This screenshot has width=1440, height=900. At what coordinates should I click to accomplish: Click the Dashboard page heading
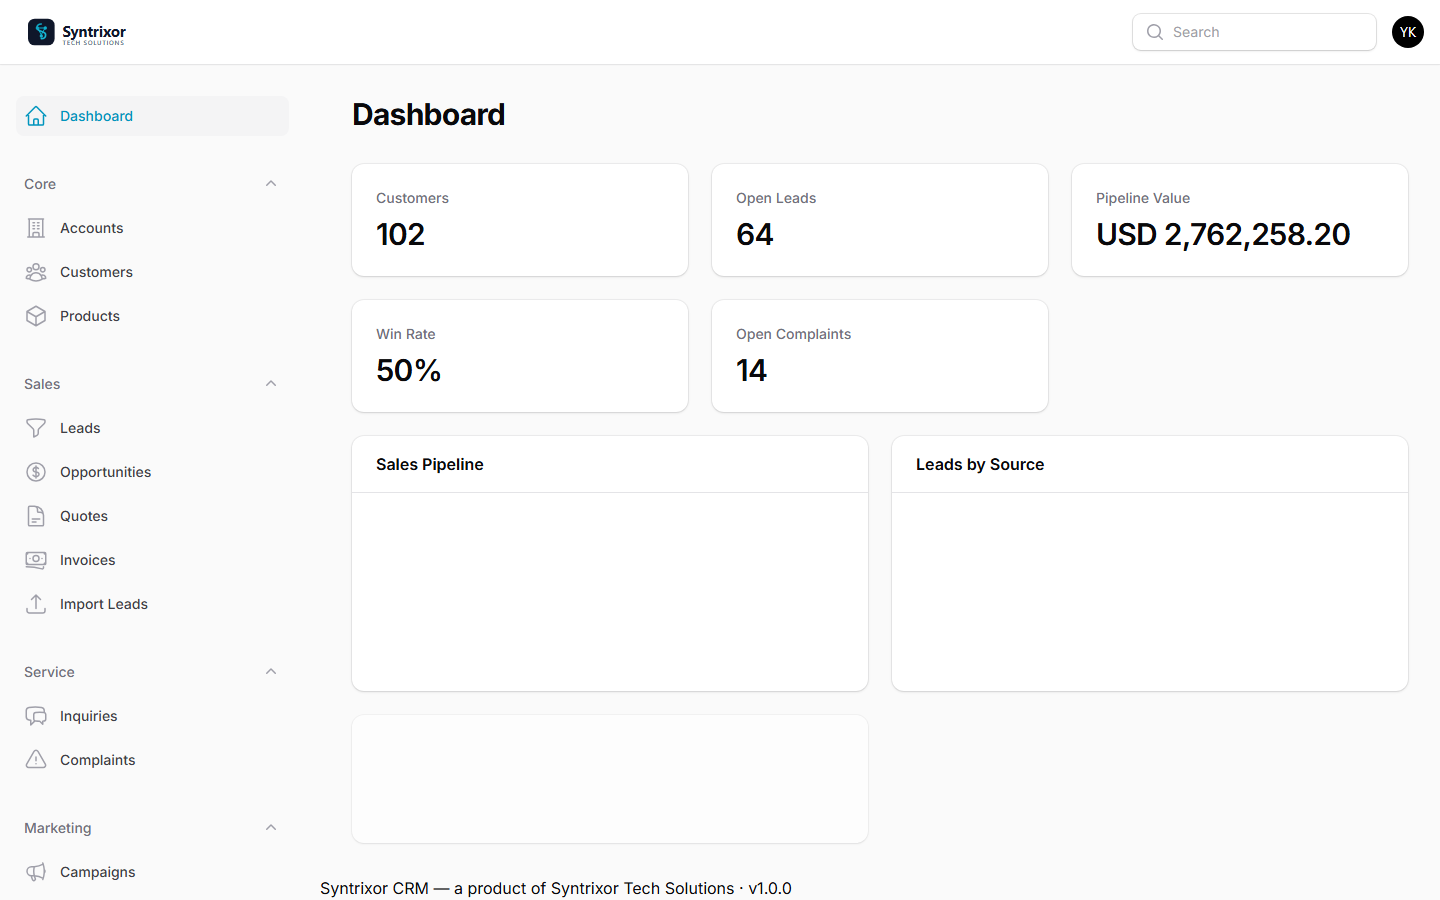click(429, 115)
